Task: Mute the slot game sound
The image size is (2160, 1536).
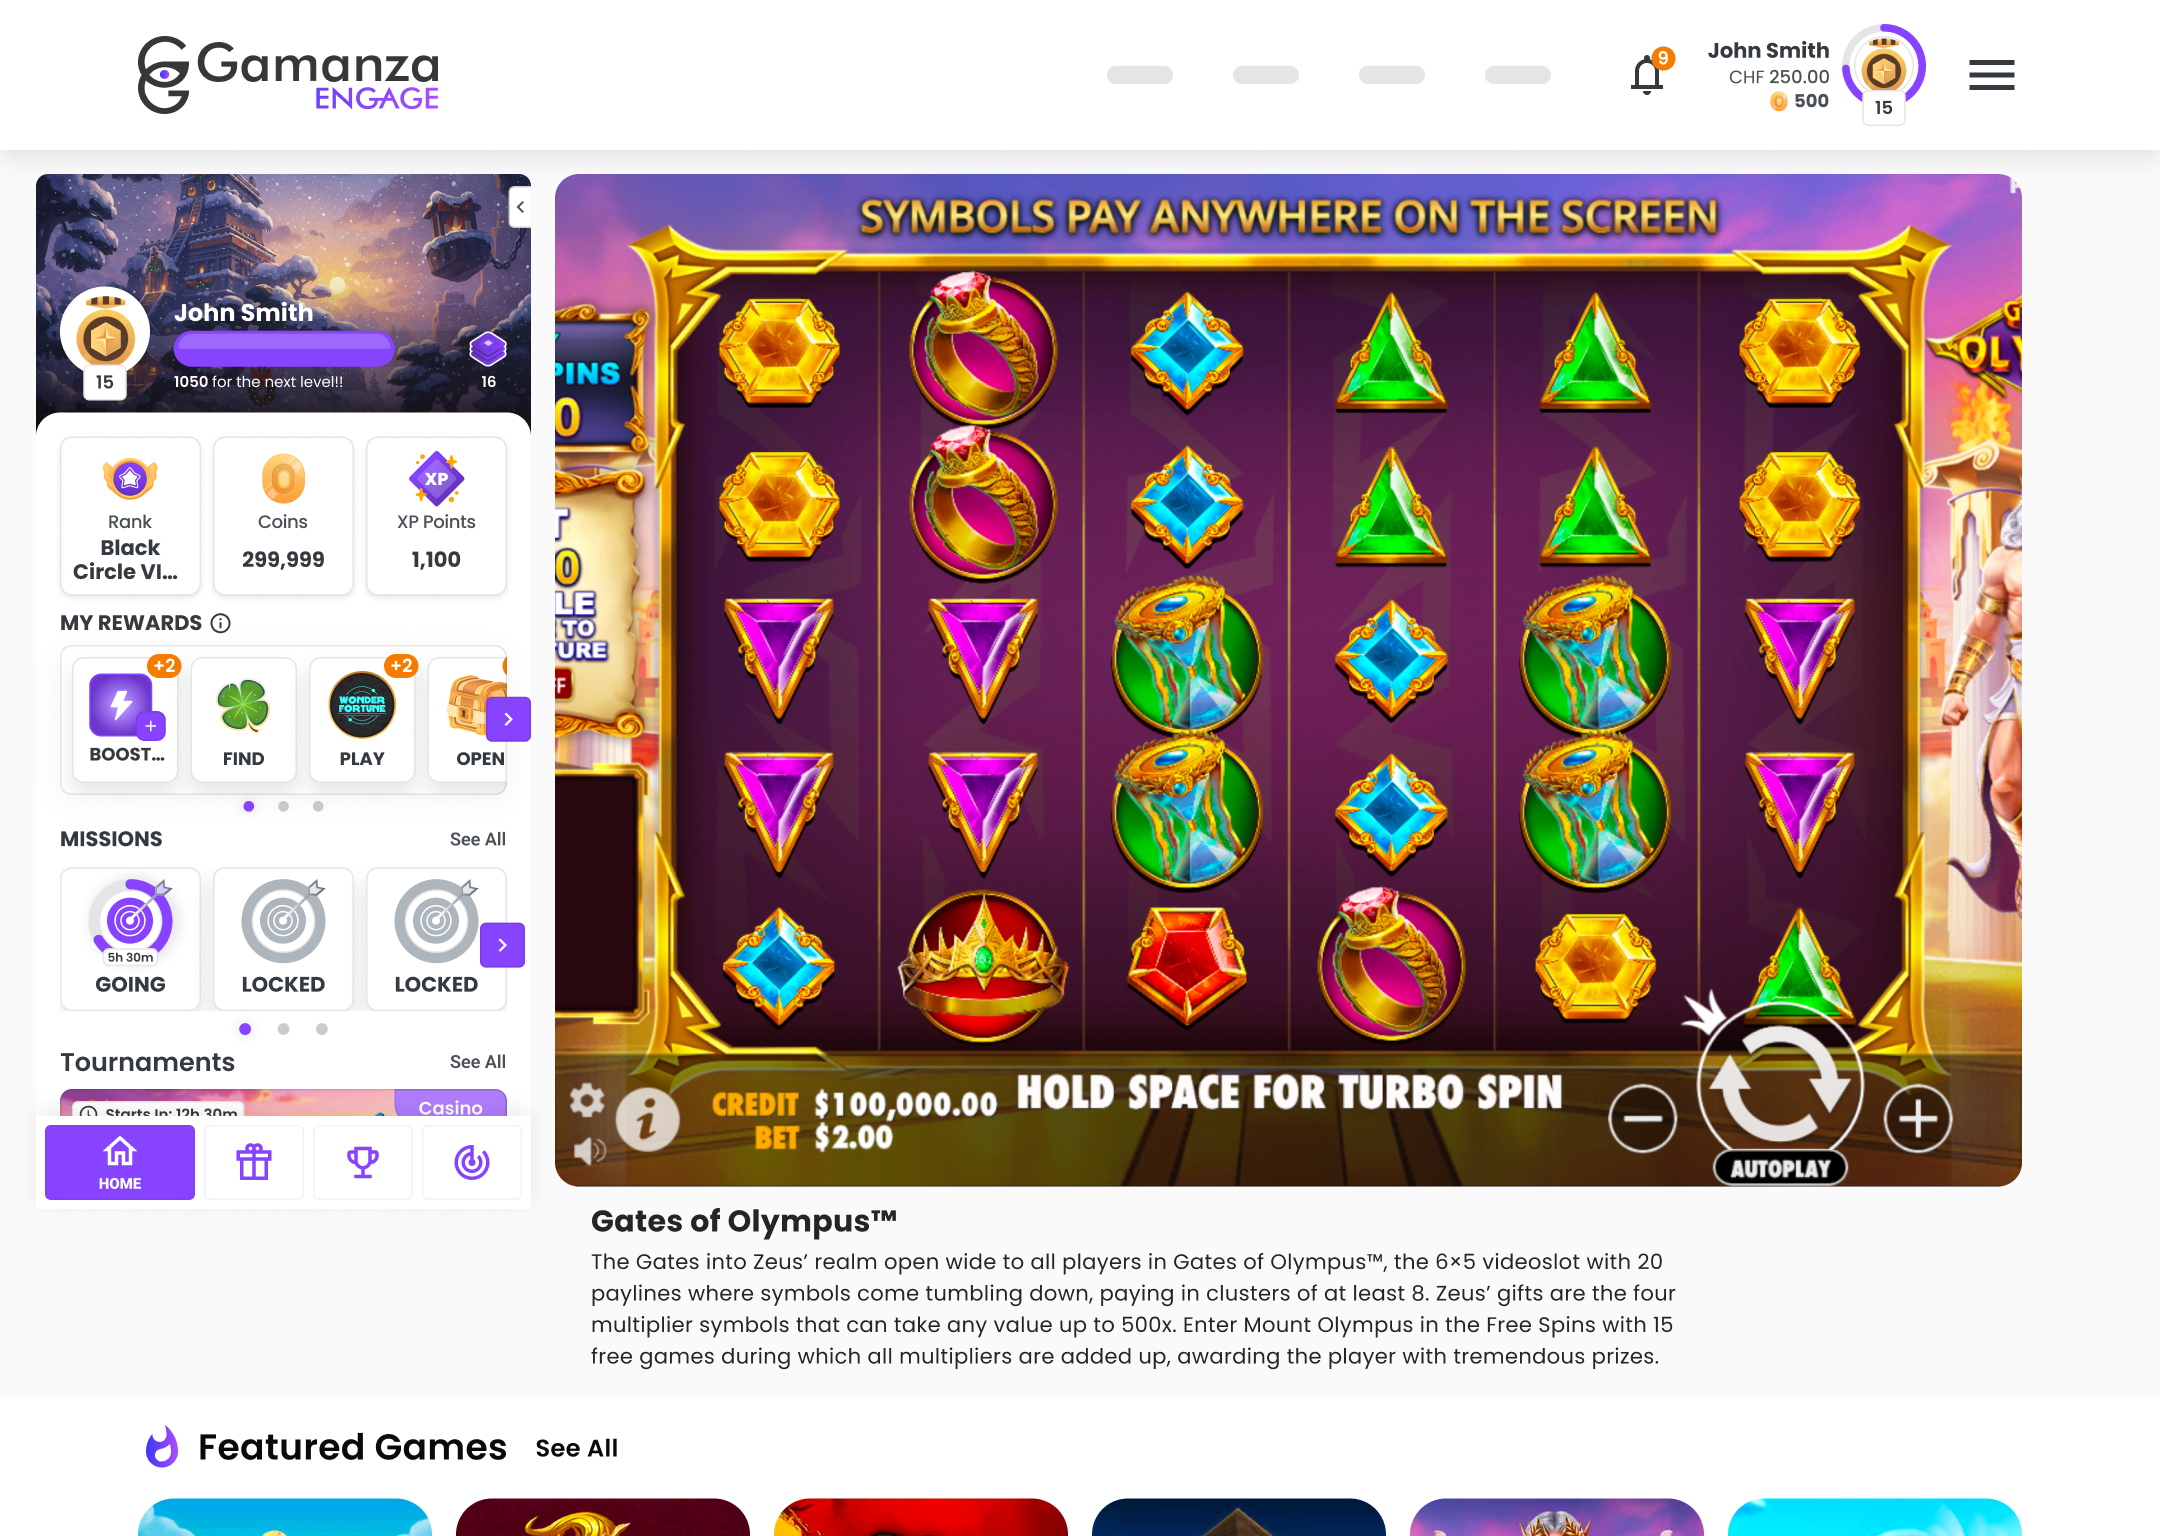Action: click(x=589, y=1151)
